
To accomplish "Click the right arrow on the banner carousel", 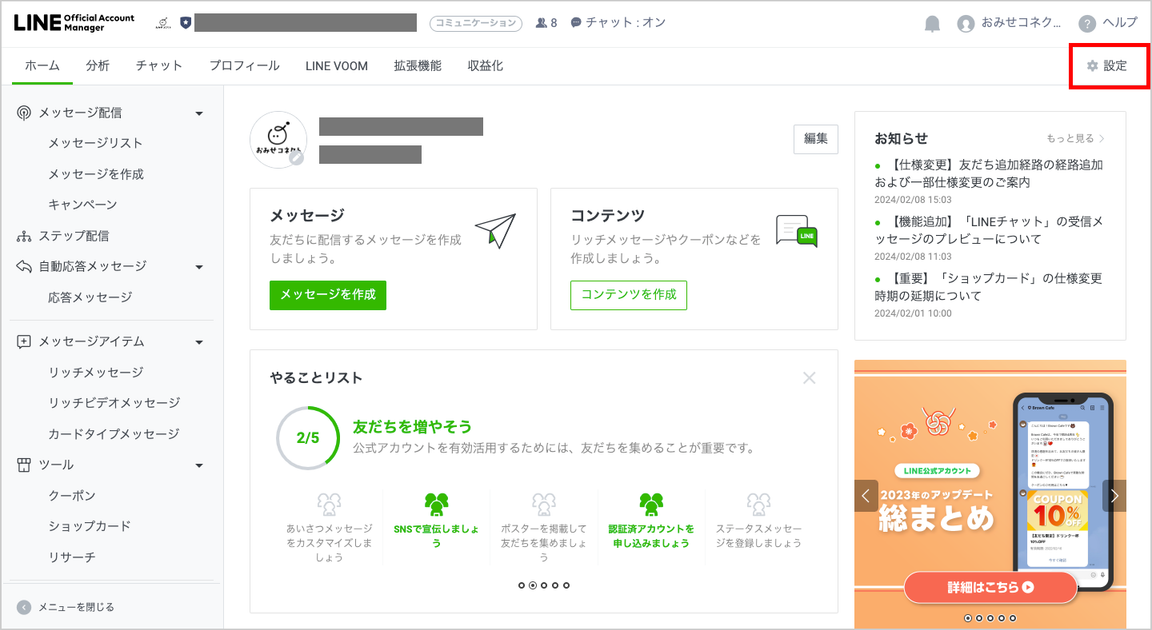I will 1113,495.
